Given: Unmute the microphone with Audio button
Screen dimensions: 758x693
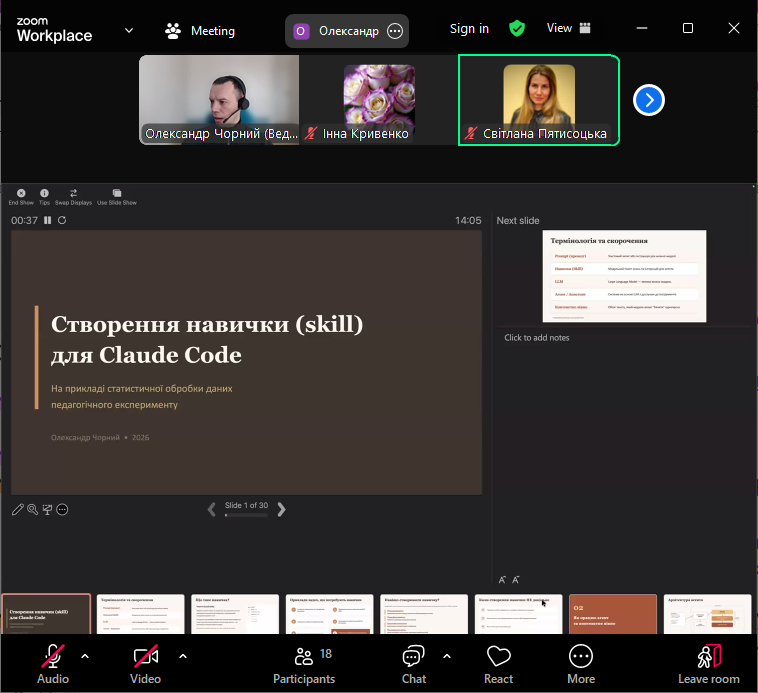Looking at the screenshot, I should point(53,664).
